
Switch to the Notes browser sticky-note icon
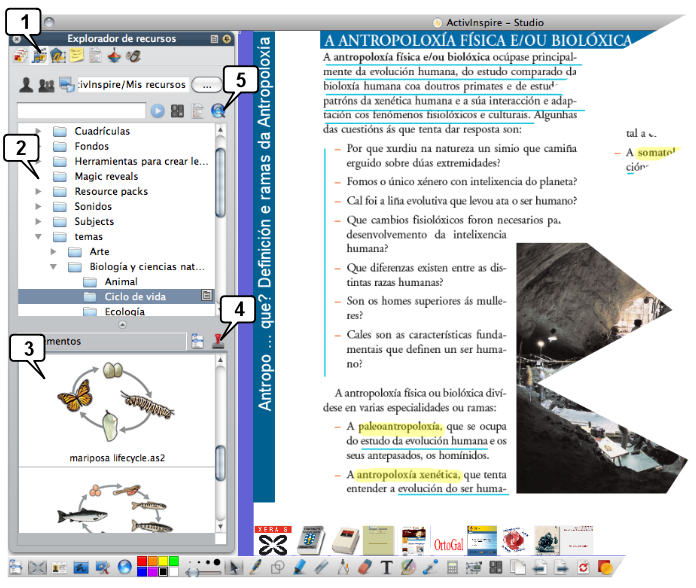point(77,57)
